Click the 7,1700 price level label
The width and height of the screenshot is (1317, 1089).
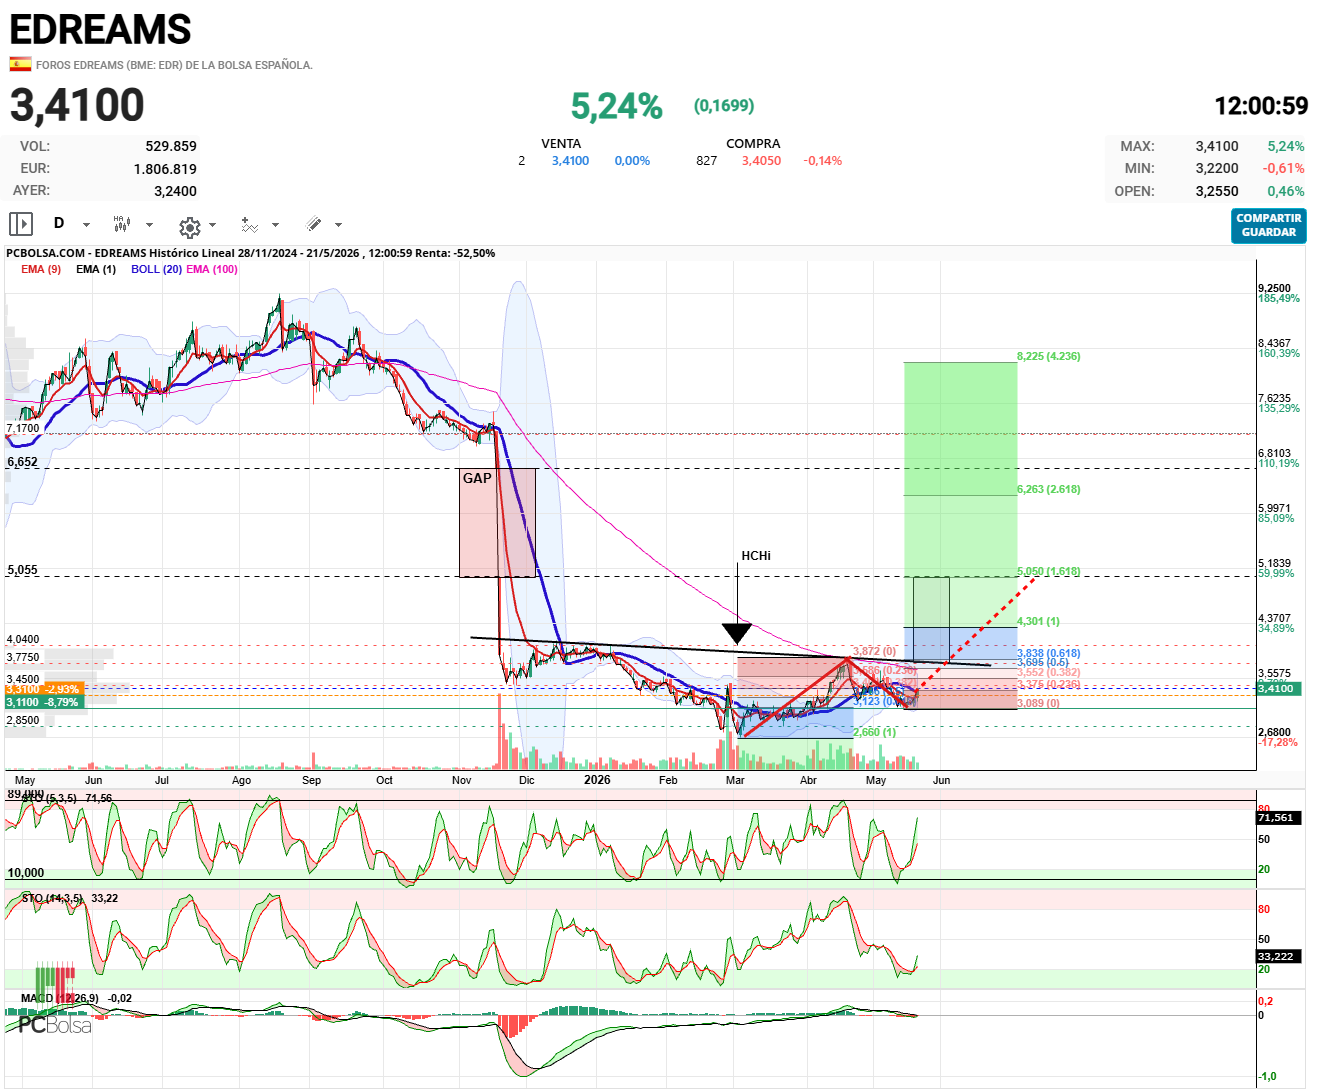23,428
